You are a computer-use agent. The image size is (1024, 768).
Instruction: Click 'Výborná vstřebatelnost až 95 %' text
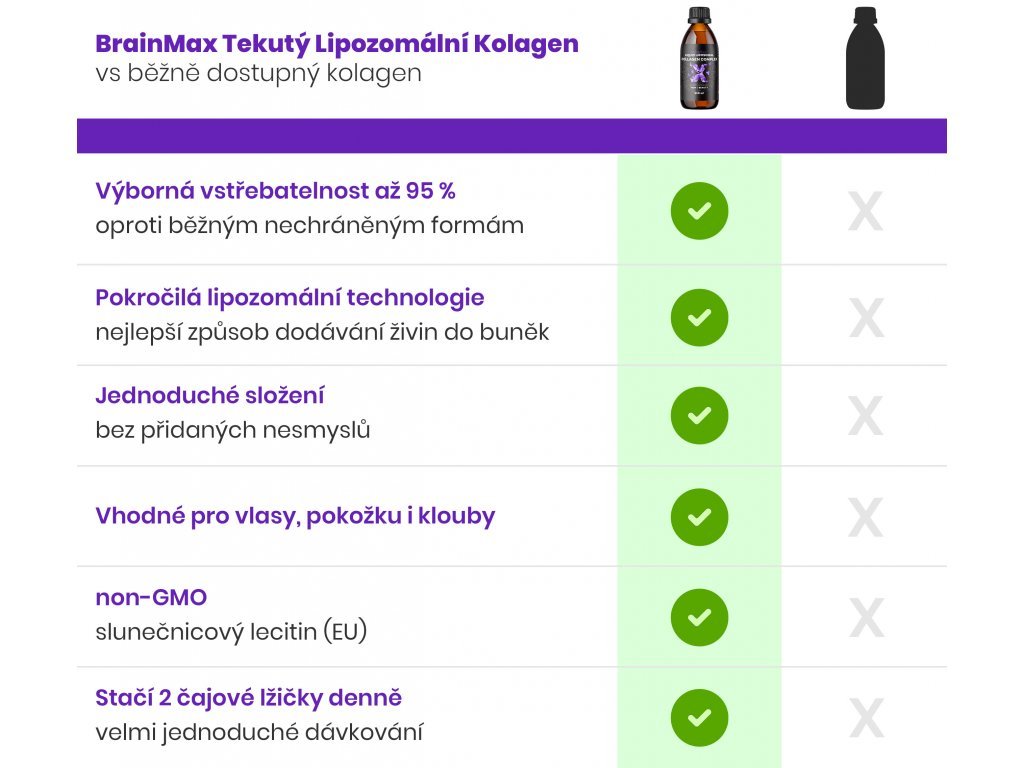tap(276, 191)
